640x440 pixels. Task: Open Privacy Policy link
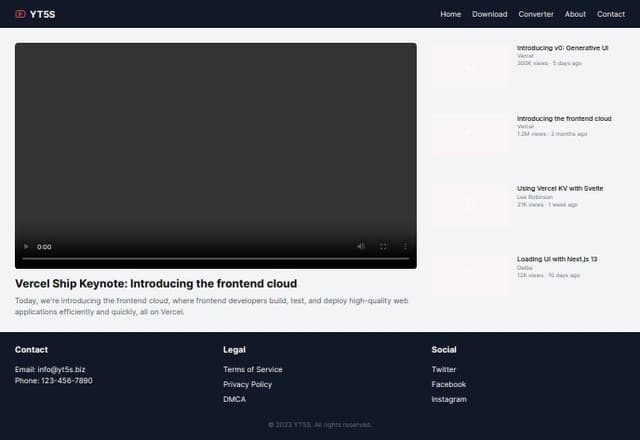coord(247,384)
